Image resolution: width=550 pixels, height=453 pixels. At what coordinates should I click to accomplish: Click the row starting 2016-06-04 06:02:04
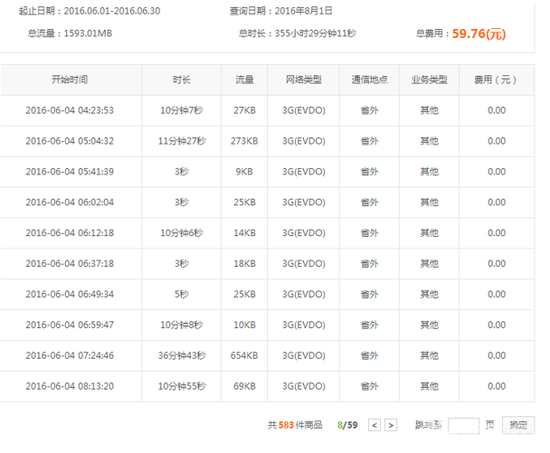[x=267, y=202]
